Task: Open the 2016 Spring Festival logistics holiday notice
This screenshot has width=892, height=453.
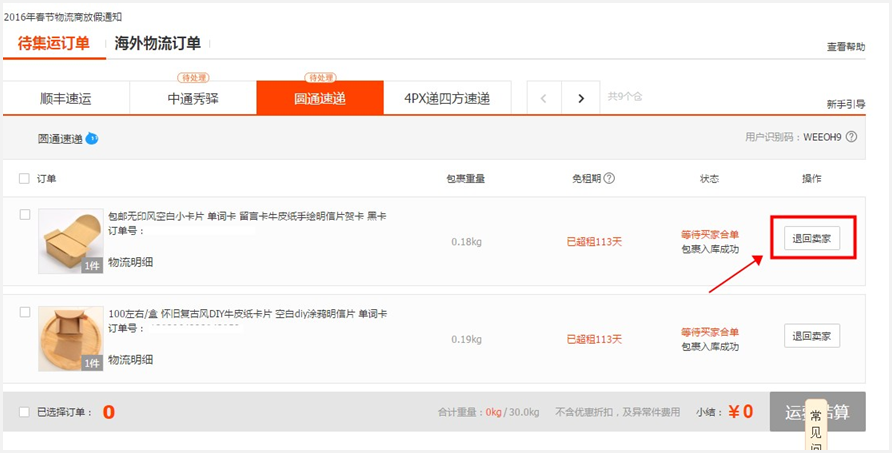Action: coord(63,17)
